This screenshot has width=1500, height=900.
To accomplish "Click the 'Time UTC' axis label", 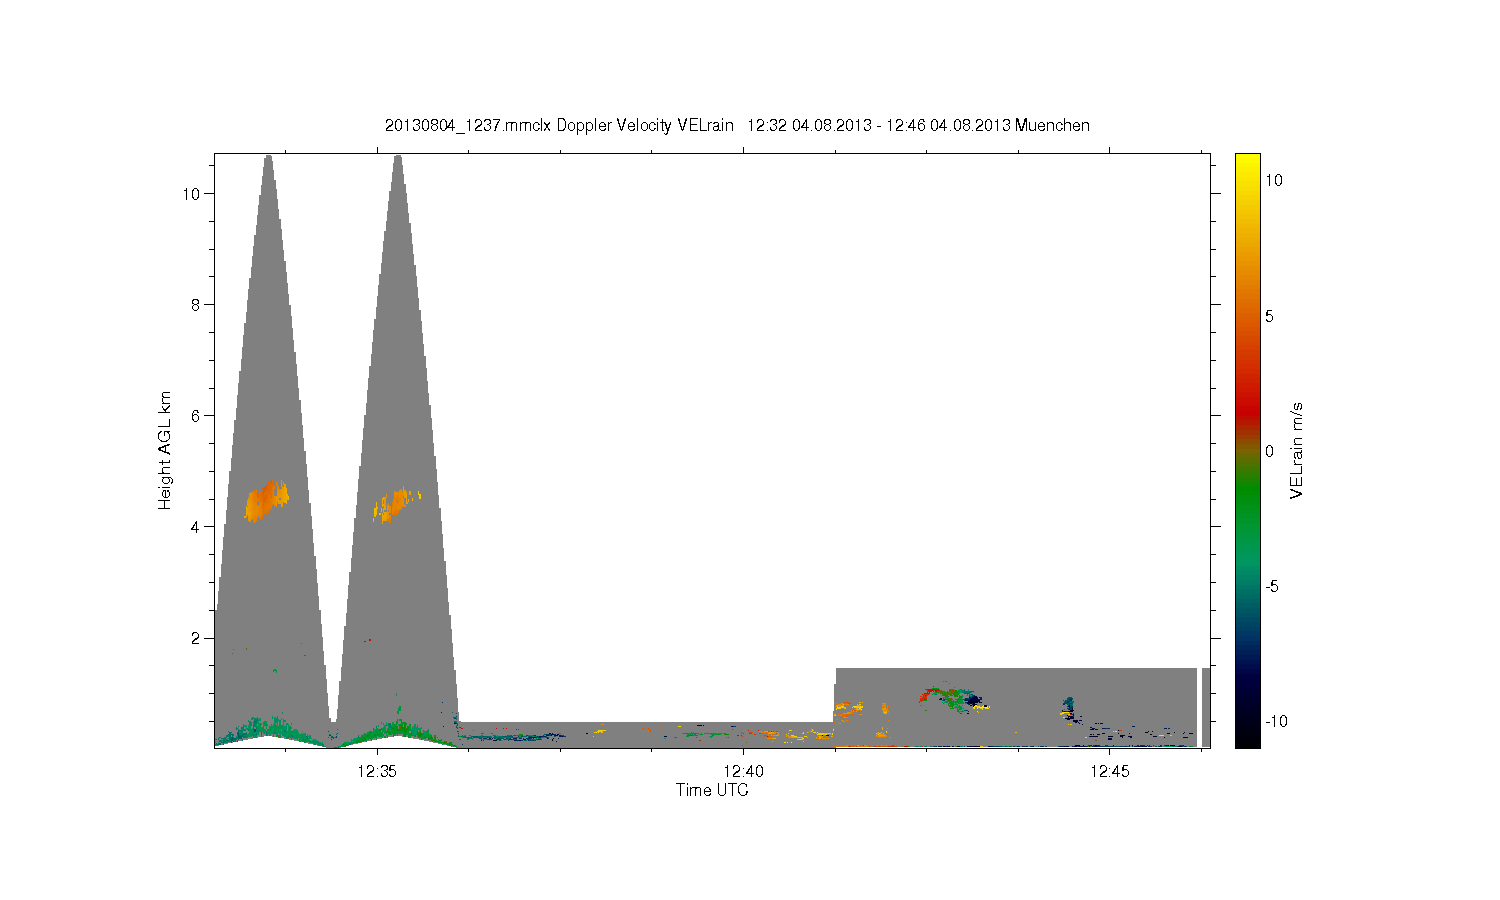I will tap(712, 790).
